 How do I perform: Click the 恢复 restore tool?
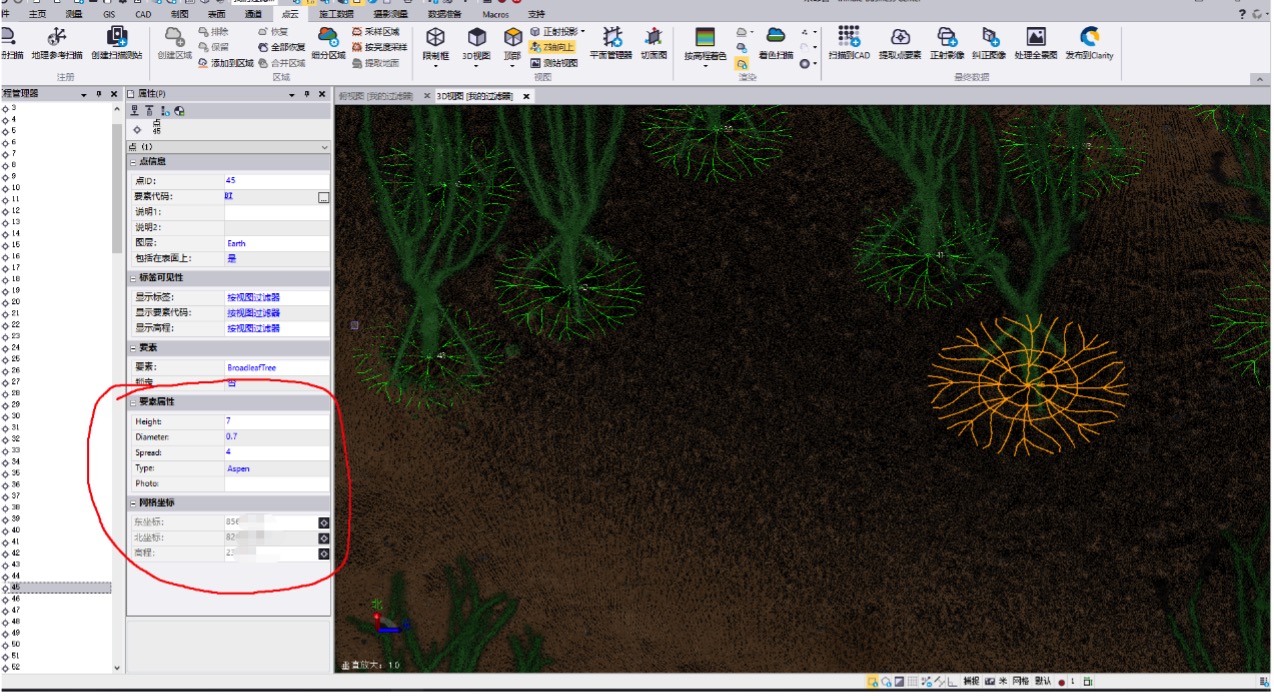tap(273, 32)
